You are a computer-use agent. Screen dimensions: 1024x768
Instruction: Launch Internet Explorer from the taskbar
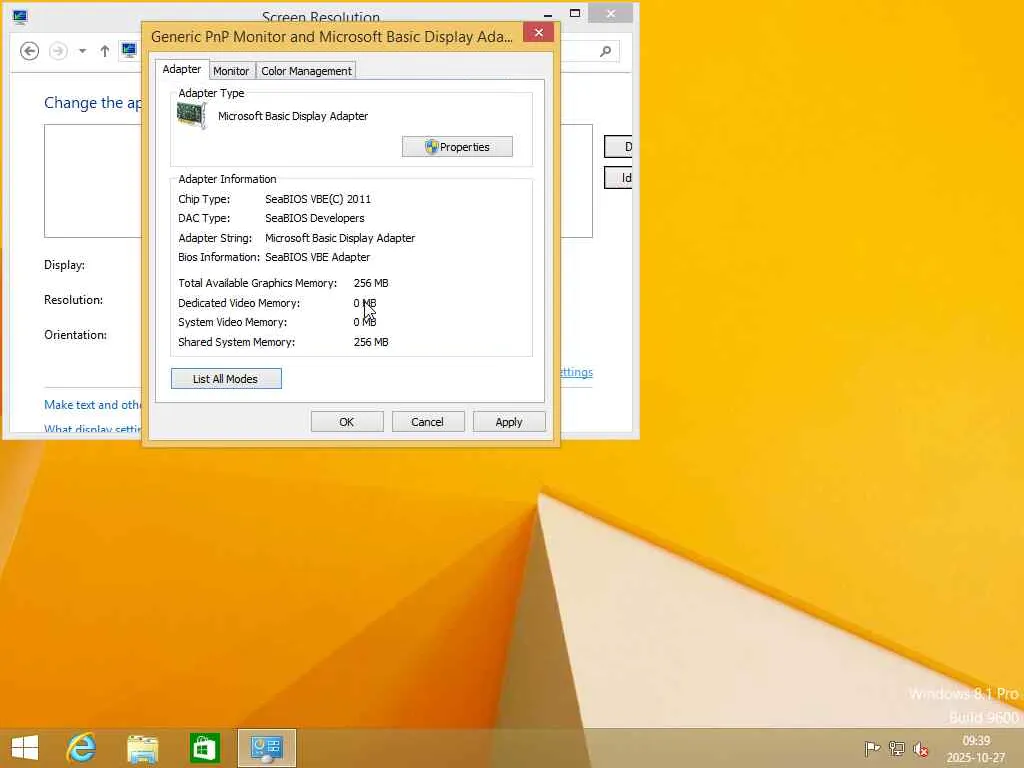[82, 748]
